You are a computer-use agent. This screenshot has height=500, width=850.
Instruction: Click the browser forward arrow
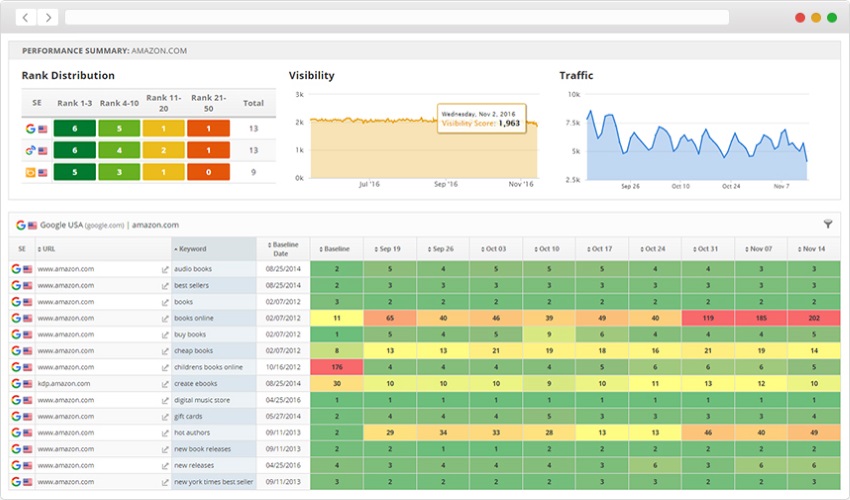[46, 17]
